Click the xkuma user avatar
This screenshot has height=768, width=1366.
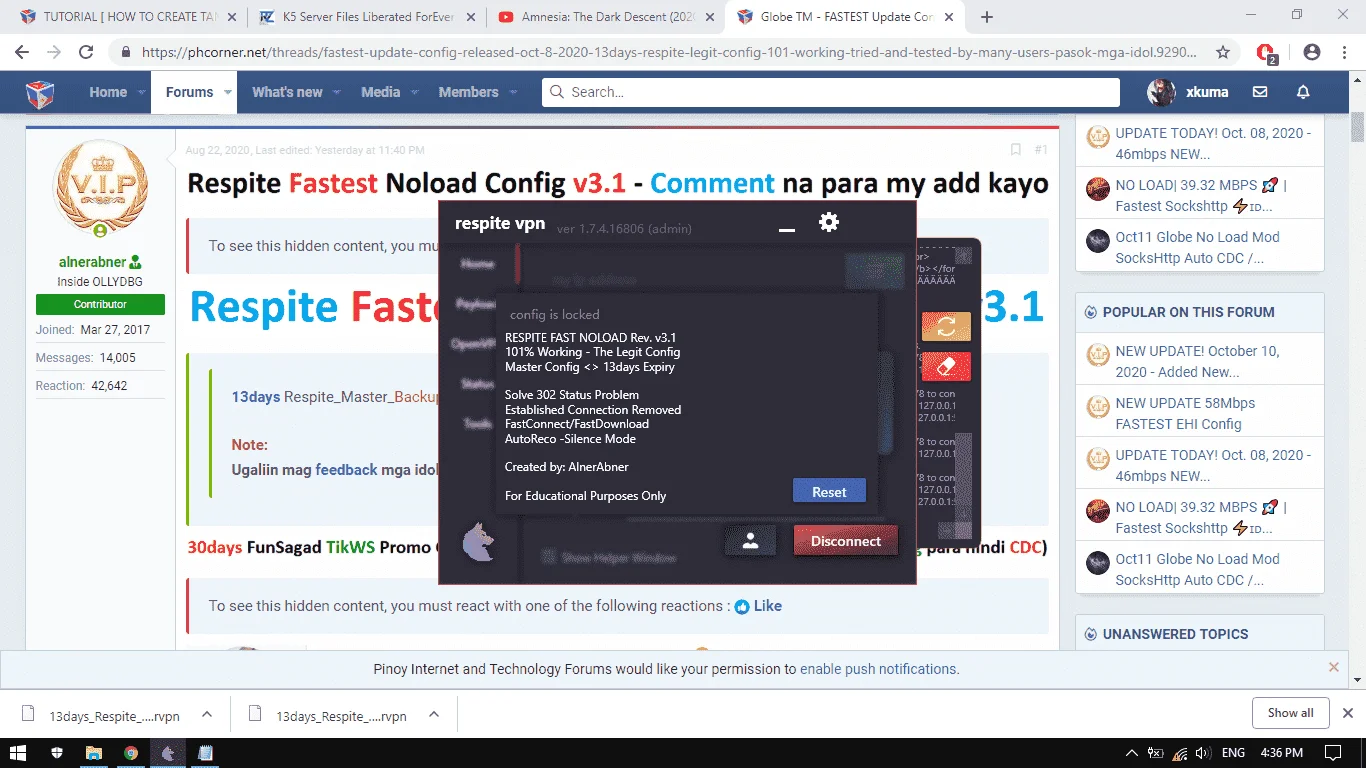click(x=1161, y=92)
